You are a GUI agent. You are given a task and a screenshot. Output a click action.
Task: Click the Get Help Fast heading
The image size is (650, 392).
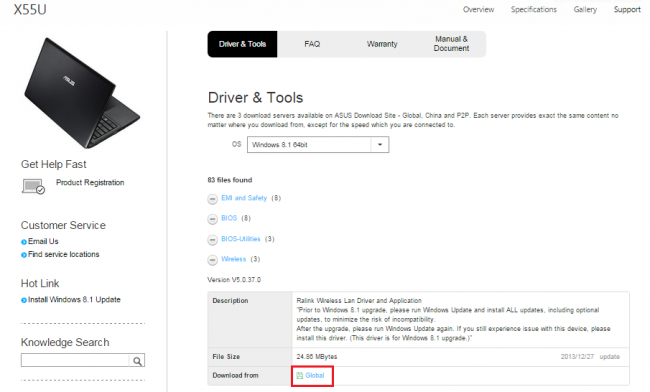point(53,165)
